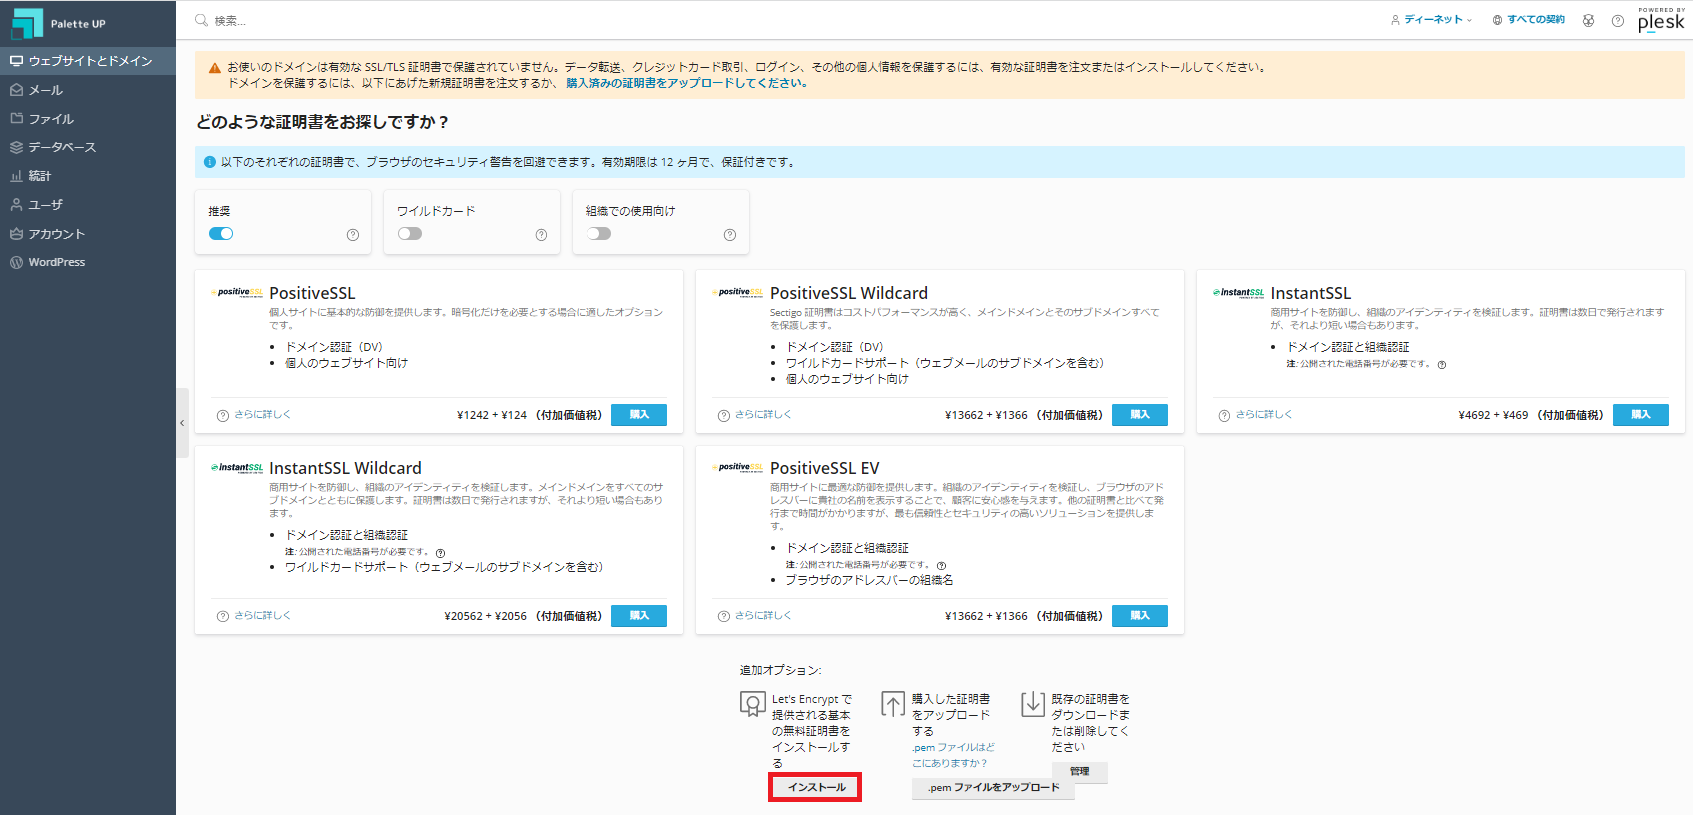The height and width of the screenshot is (815, 1693).
Task: Toggle the 組織での使用向け switch
Action: coord(599,233)
